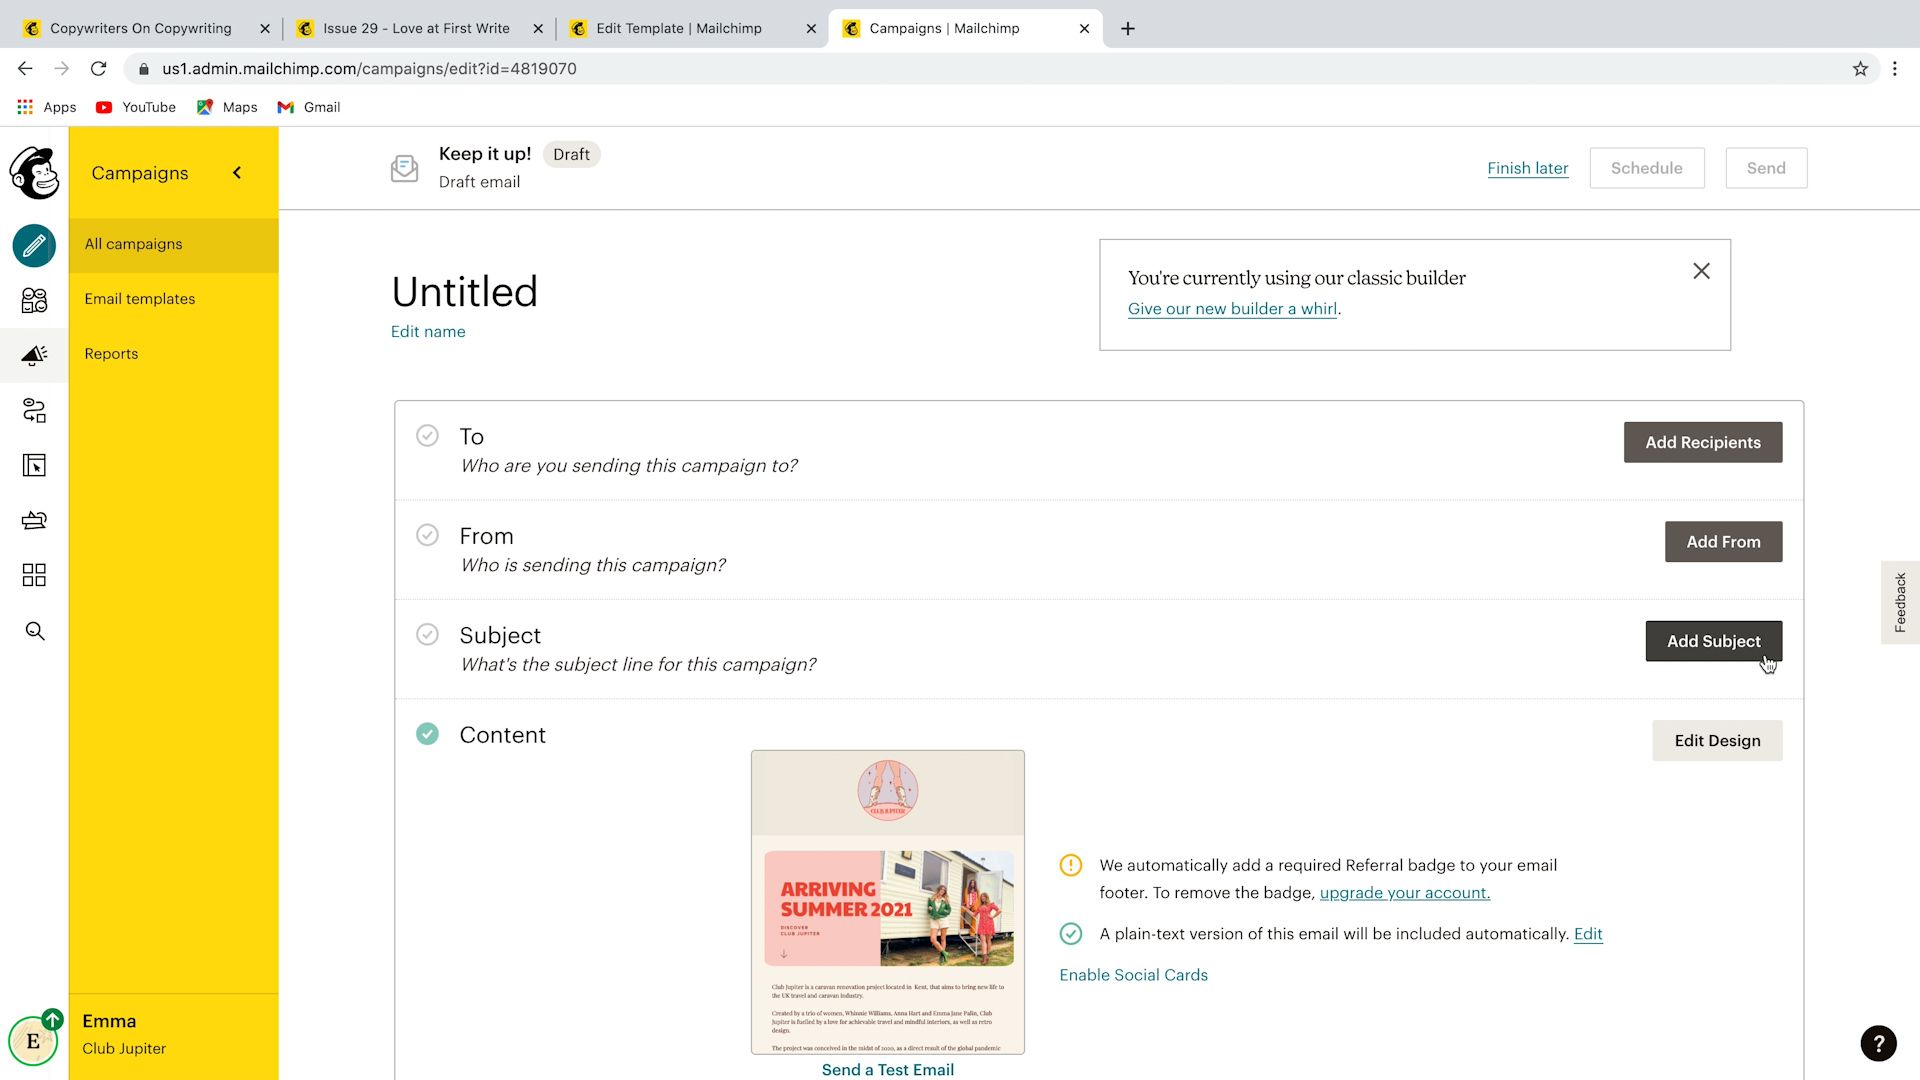Click the Add Recipients button

point(1702,442)
